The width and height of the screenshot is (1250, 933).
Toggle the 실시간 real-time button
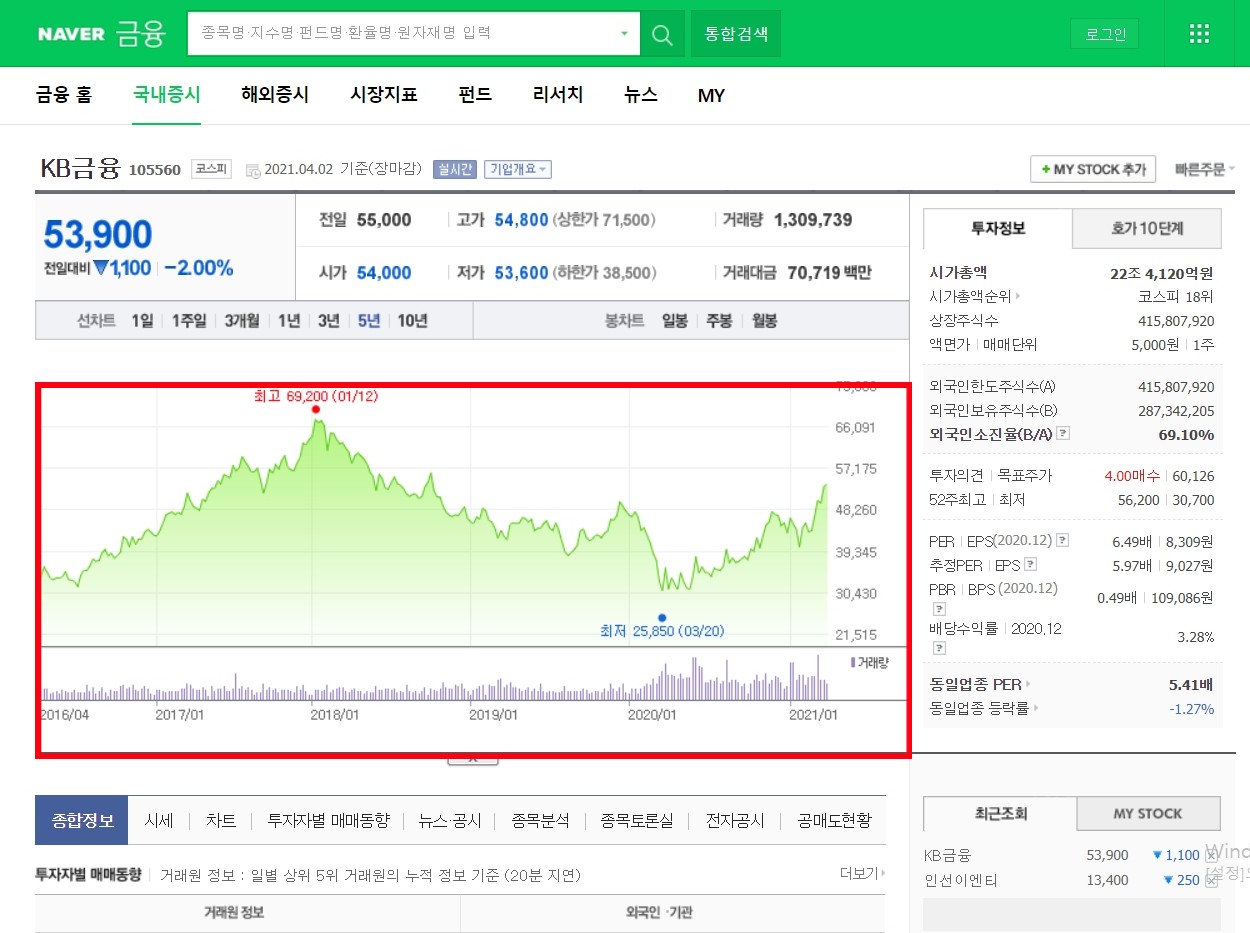pos(455,169)
